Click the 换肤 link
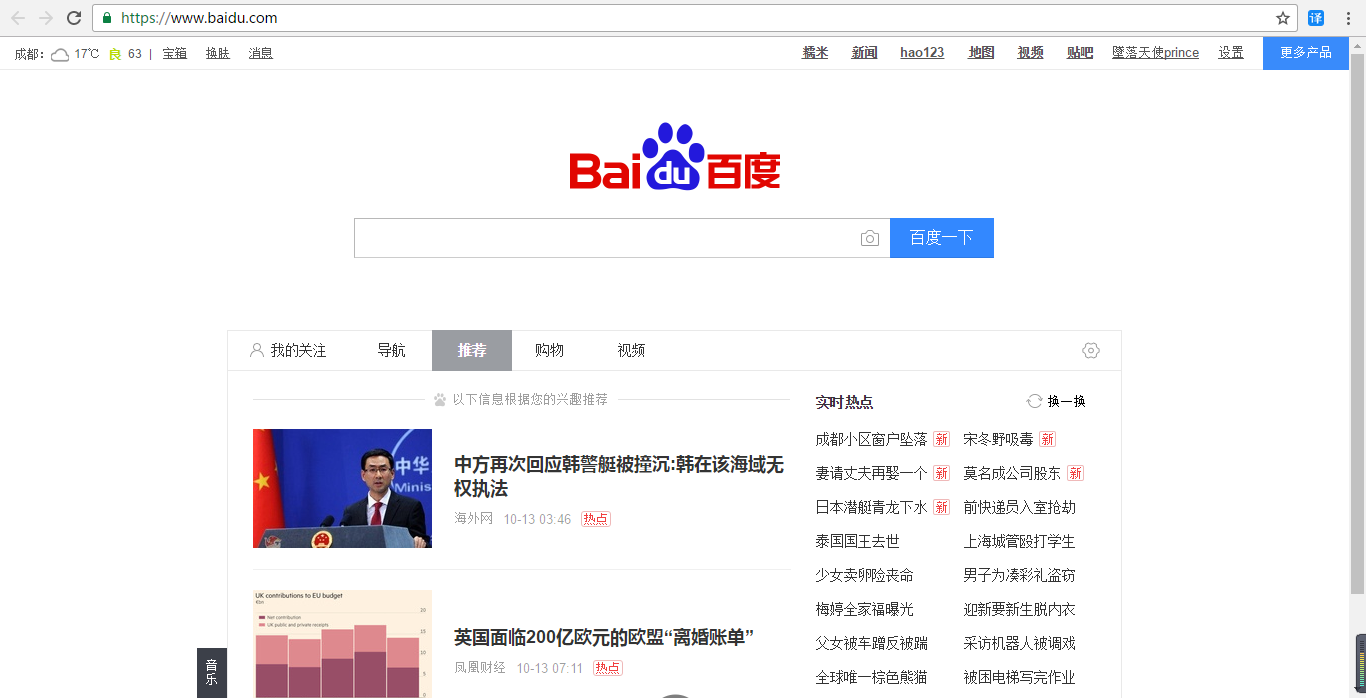This screenshot has height=698, width=1366. (x=218, y=54)
